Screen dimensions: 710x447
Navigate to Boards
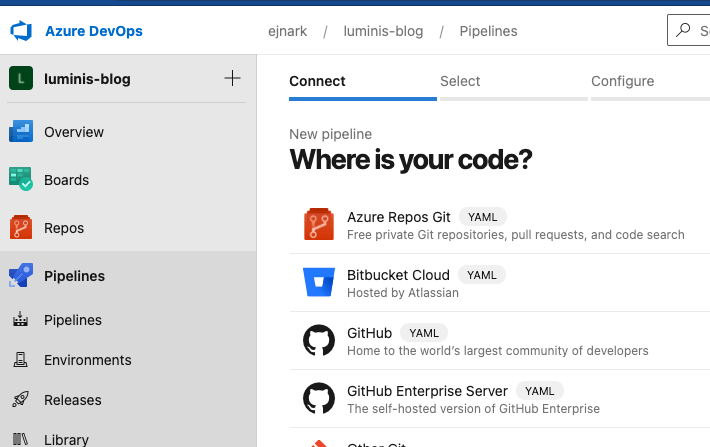pos(67,180)
